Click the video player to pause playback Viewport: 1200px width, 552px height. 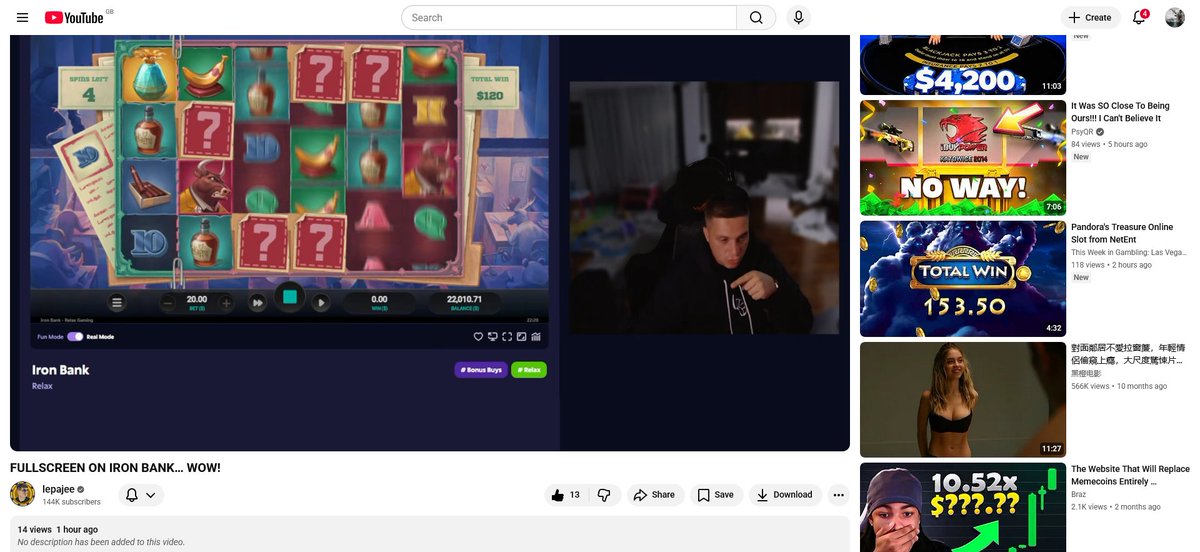tap(430, 242)
